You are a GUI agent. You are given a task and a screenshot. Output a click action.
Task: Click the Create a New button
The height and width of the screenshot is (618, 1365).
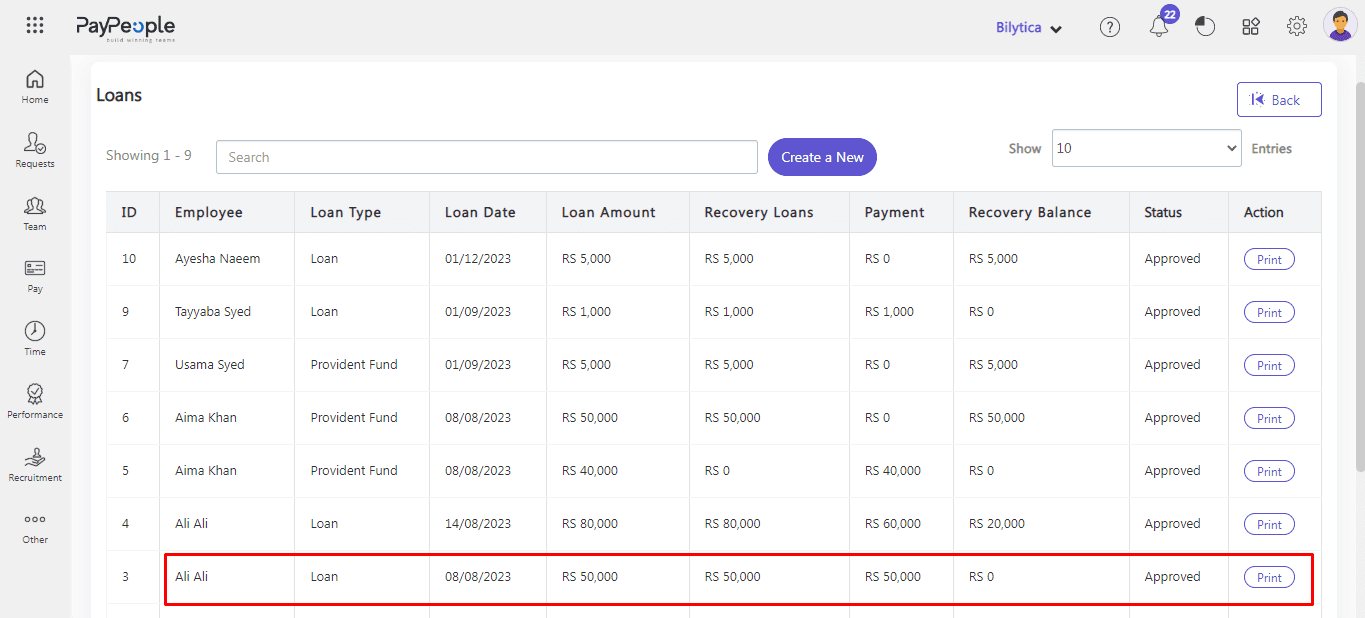(x=822, y=157)
